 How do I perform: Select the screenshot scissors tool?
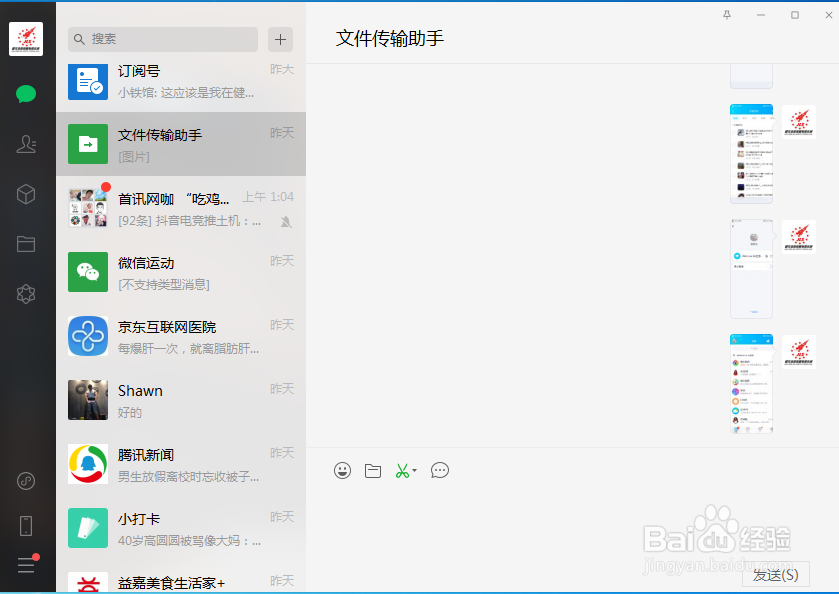pos(402,470)
